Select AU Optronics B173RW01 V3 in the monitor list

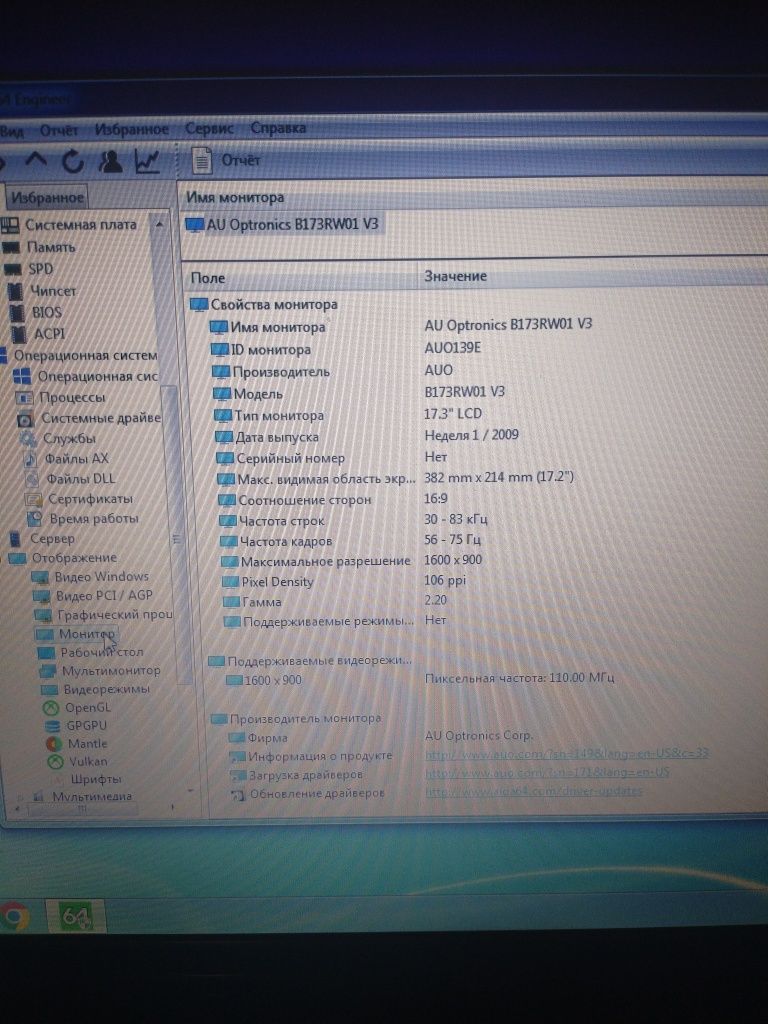coord(283,225)
